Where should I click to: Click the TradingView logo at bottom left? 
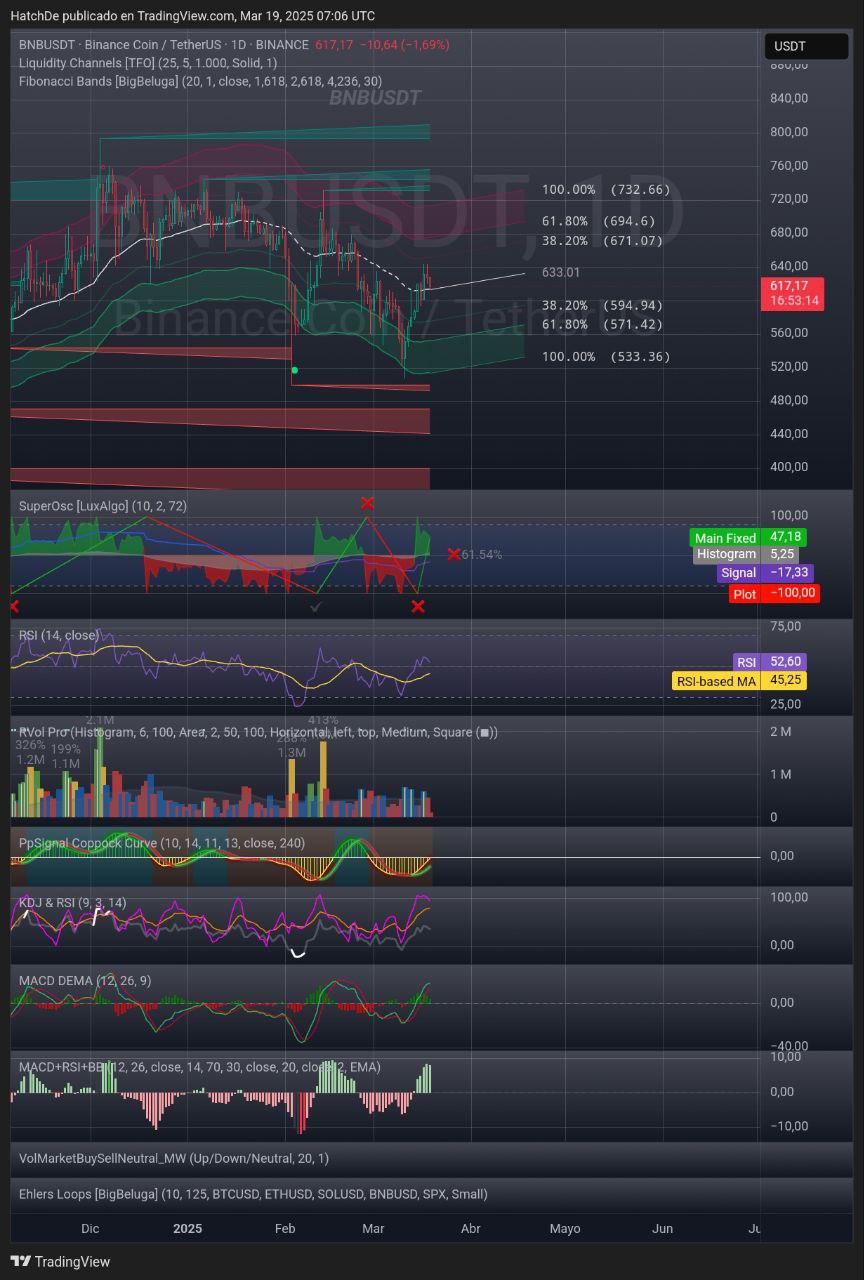point(60,1261)
